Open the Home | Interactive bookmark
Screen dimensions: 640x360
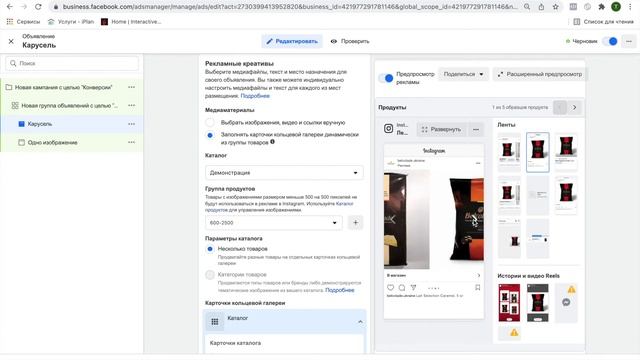[x=131, y=22]
